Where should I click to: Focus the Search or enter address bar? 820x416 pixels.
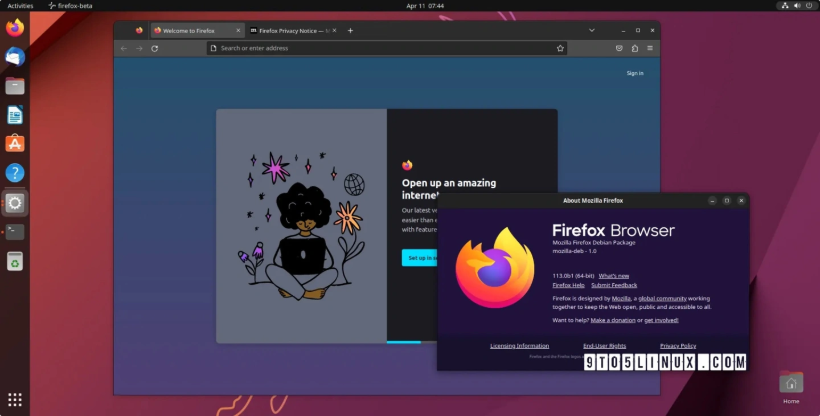380,48
